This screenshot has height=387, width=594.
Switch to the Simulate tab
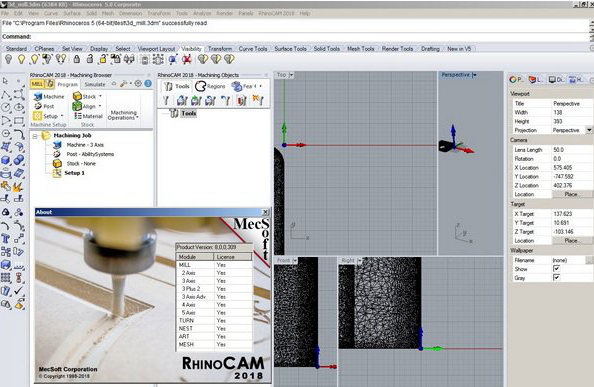click(95, 84)
